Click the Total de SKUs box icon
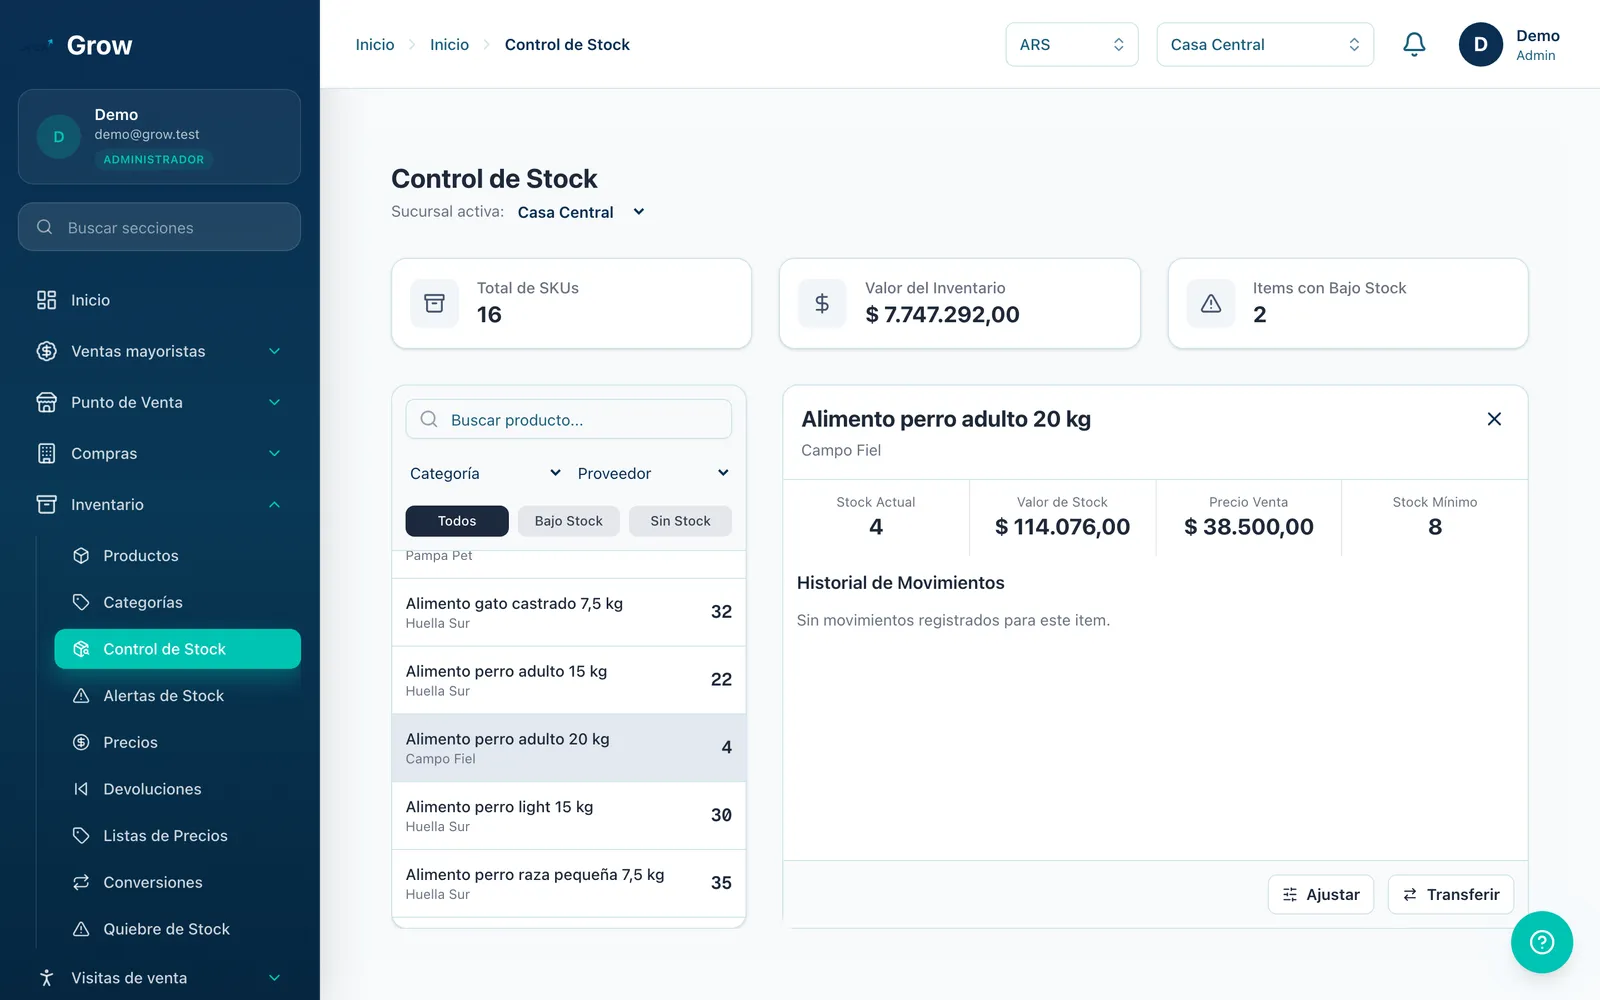This screenshot has height=1000, width=1600. [x=435, y=303]
